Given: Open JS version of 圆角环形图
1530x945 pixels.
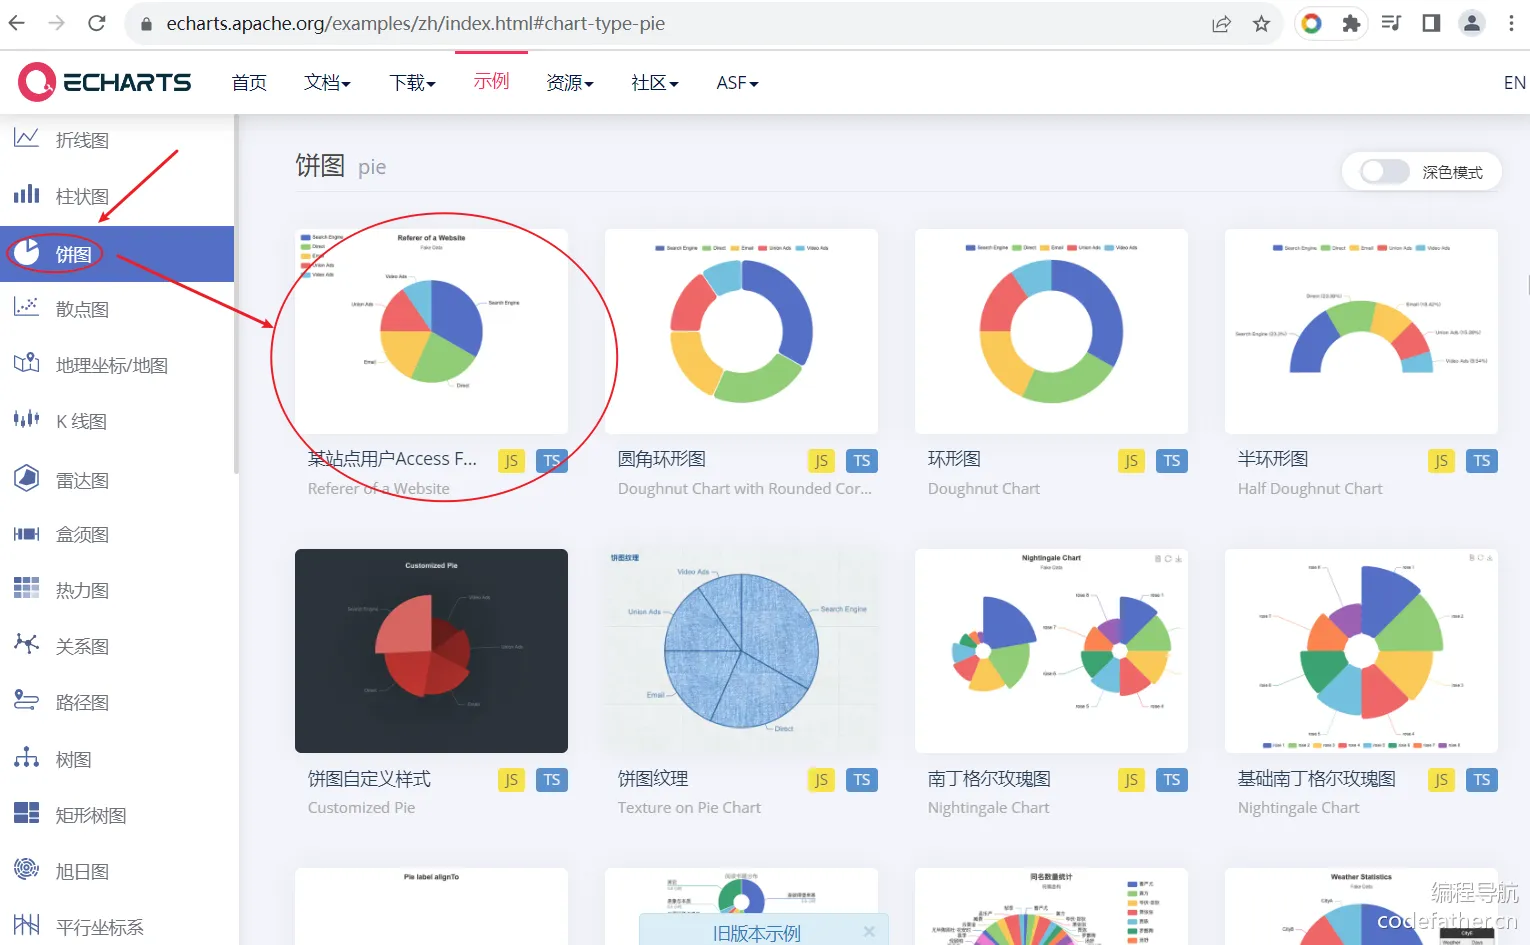Looking at the screenshot, I should click(821, 460).
